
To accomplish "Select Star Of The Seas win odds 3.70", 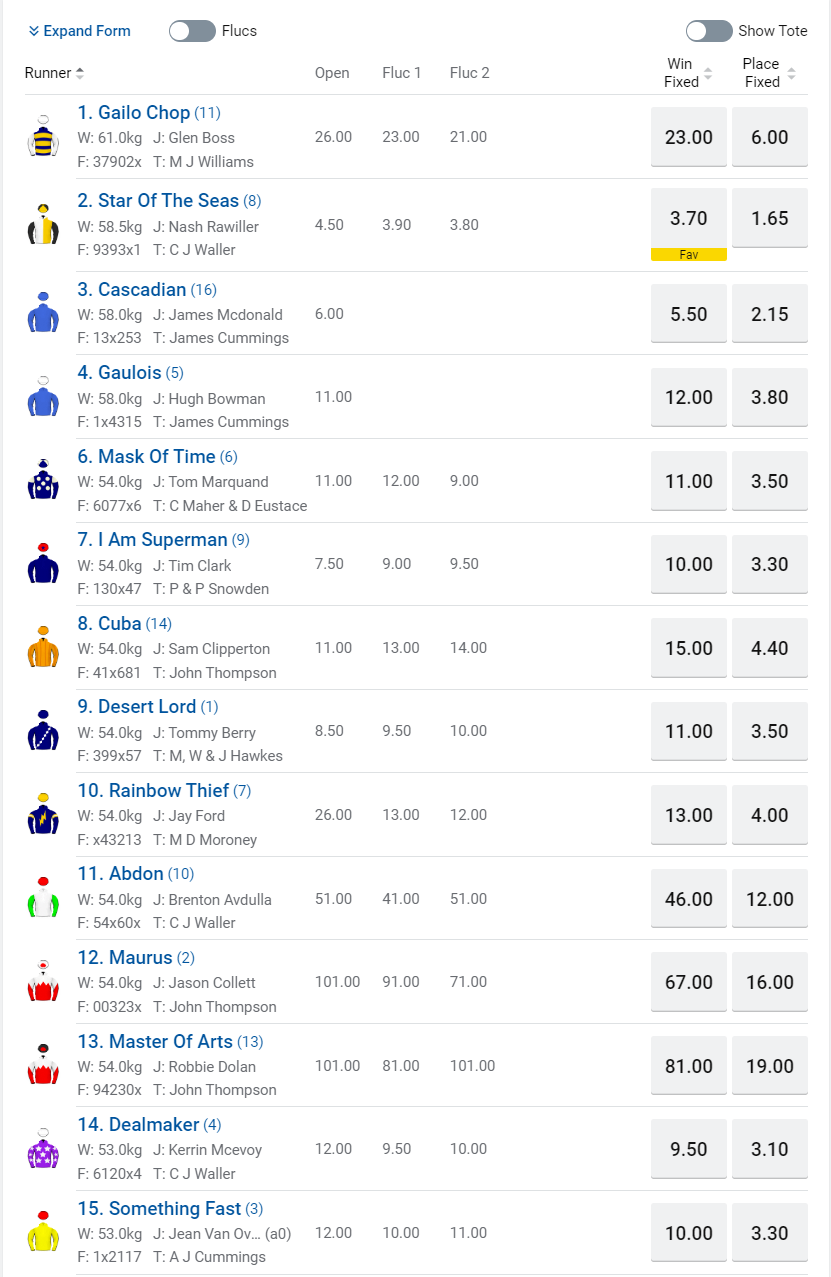I will click(x=689, y=218).
